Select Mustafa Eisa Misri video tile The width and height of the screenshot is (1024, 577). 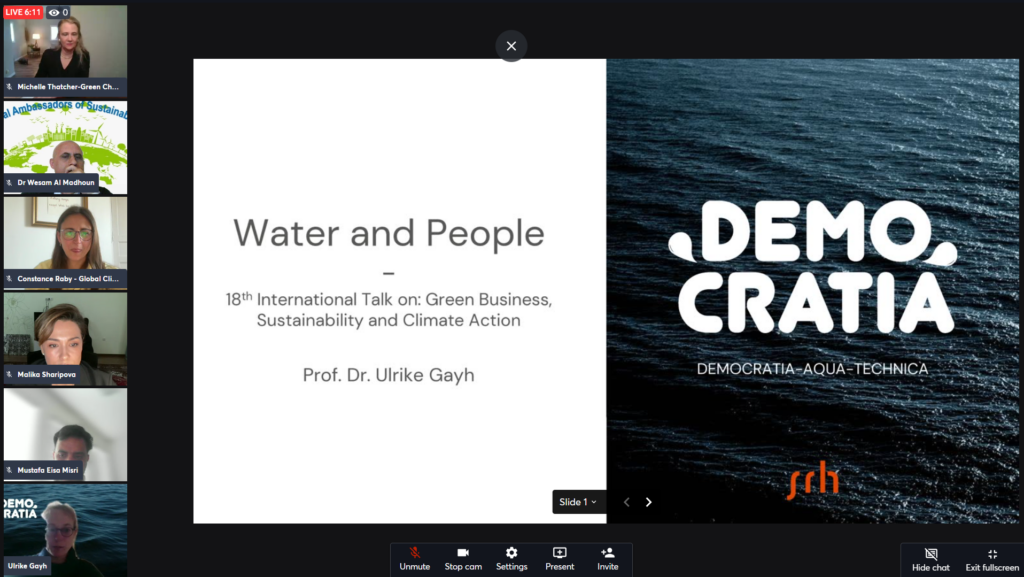tap(65, 435)
